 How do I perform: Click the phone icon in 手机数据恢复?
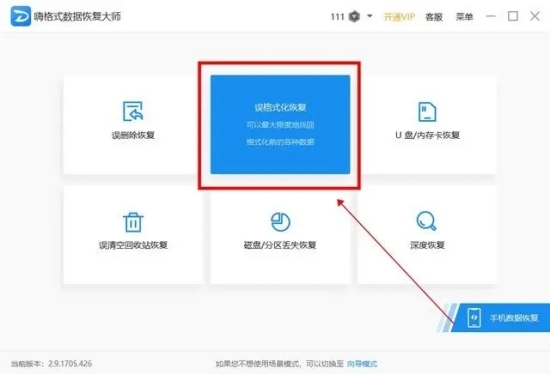click(474, 318)
